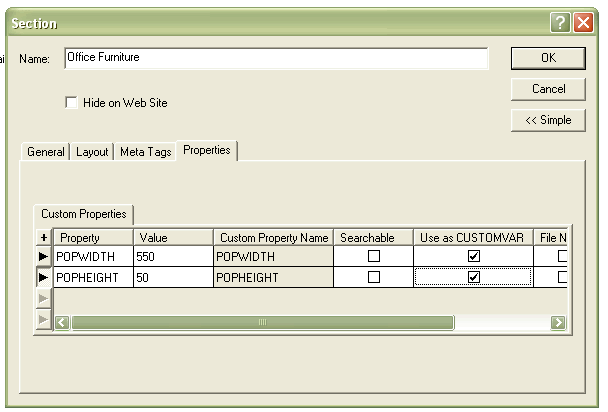Uncheck Use as CUSTOMVAR for POPWIDTH
608x412 pixels.
[x=474, y=257]
